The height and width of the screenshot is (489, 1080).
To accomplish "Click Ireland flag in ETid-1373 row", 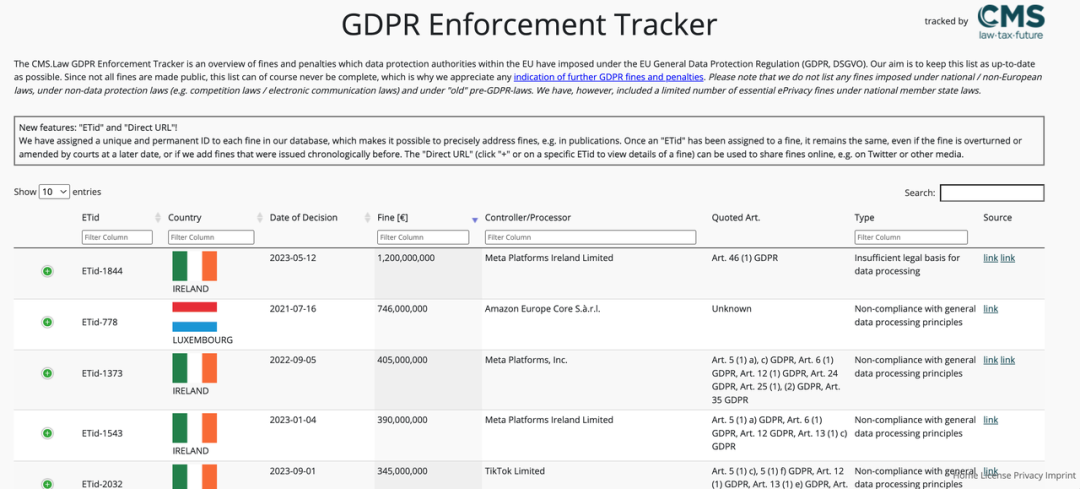I will coord(194,368).
